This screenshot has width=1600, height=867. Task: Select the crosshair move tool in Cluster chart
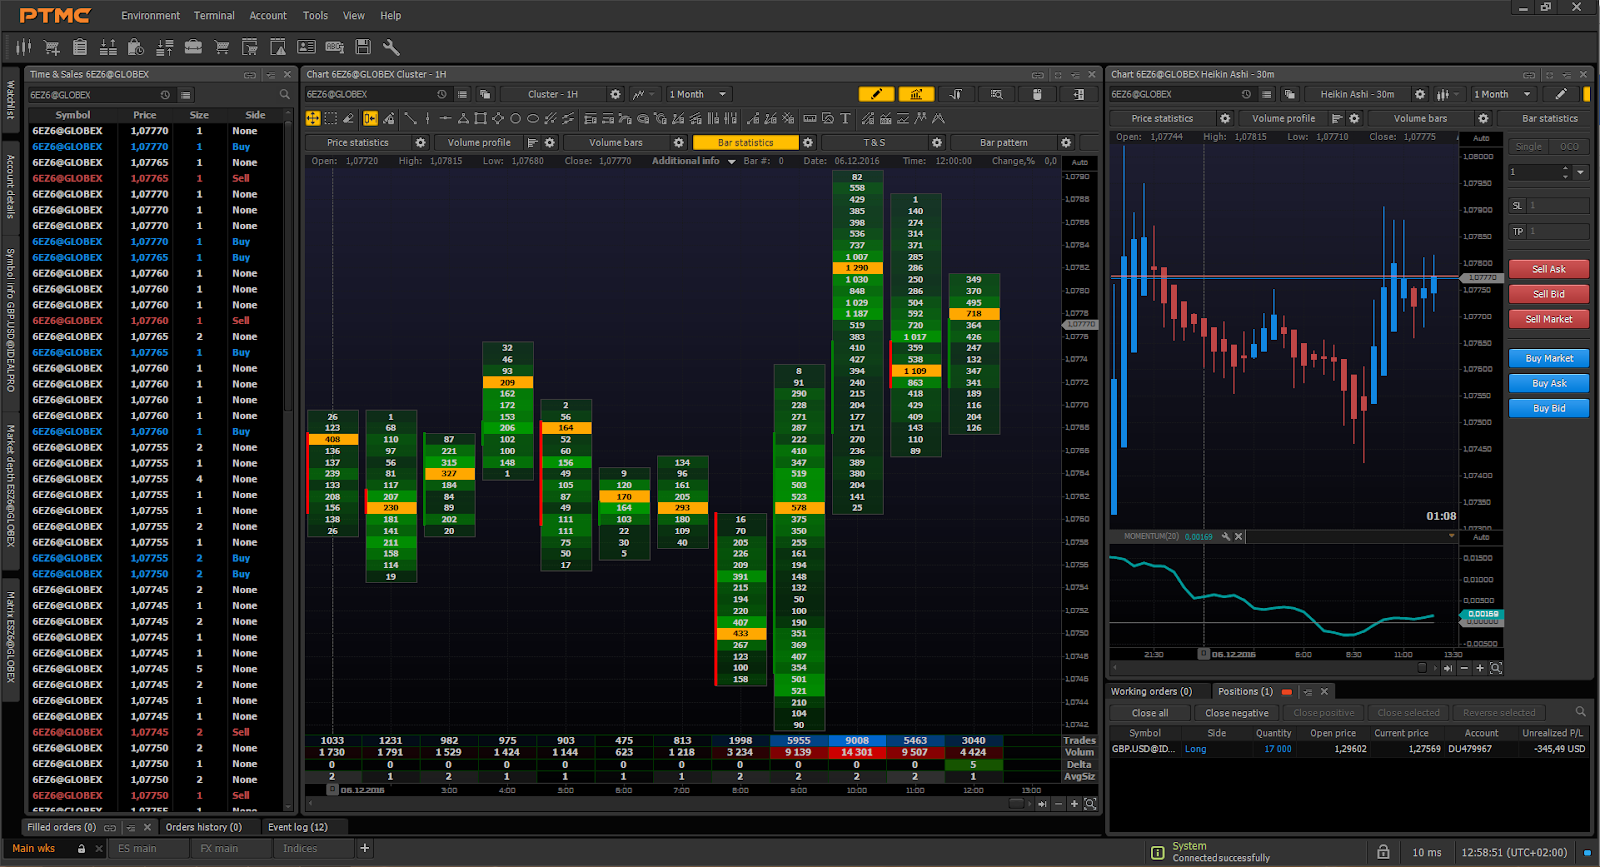click(313, 118)
